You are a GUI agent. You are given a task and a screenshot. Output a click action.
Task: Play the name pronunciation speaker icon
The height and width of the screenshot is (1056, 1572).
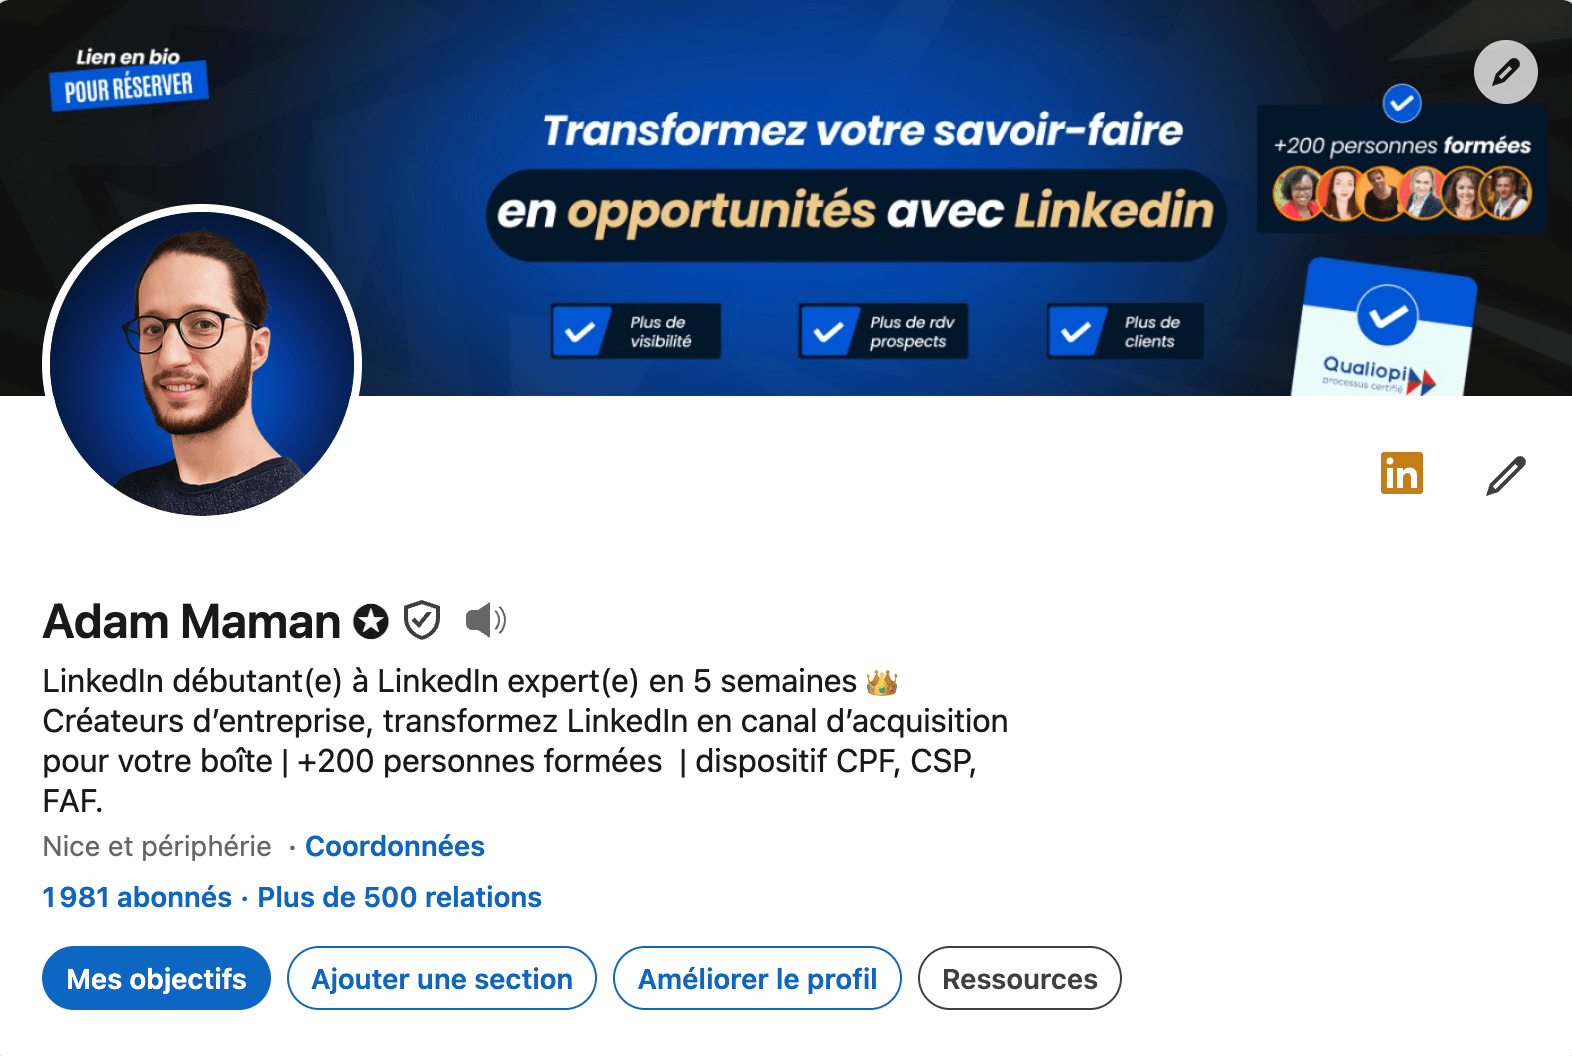tap(486, 620)
